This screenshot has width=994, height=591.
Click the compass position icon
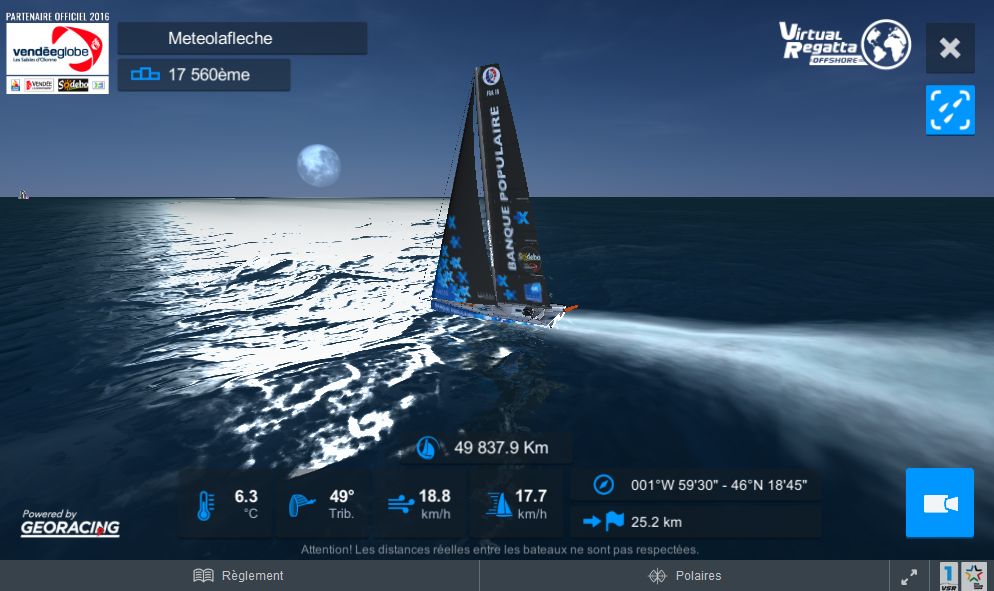coord(604,485)
